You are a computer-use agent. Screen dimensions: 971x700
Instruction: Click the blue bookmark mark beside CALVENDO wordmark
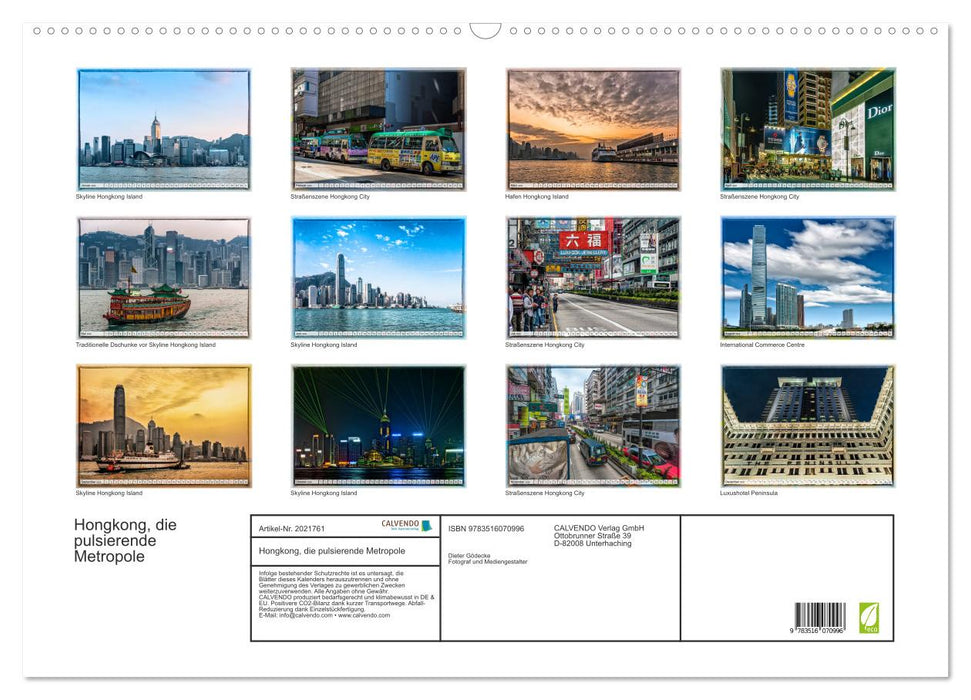point(425,526)
